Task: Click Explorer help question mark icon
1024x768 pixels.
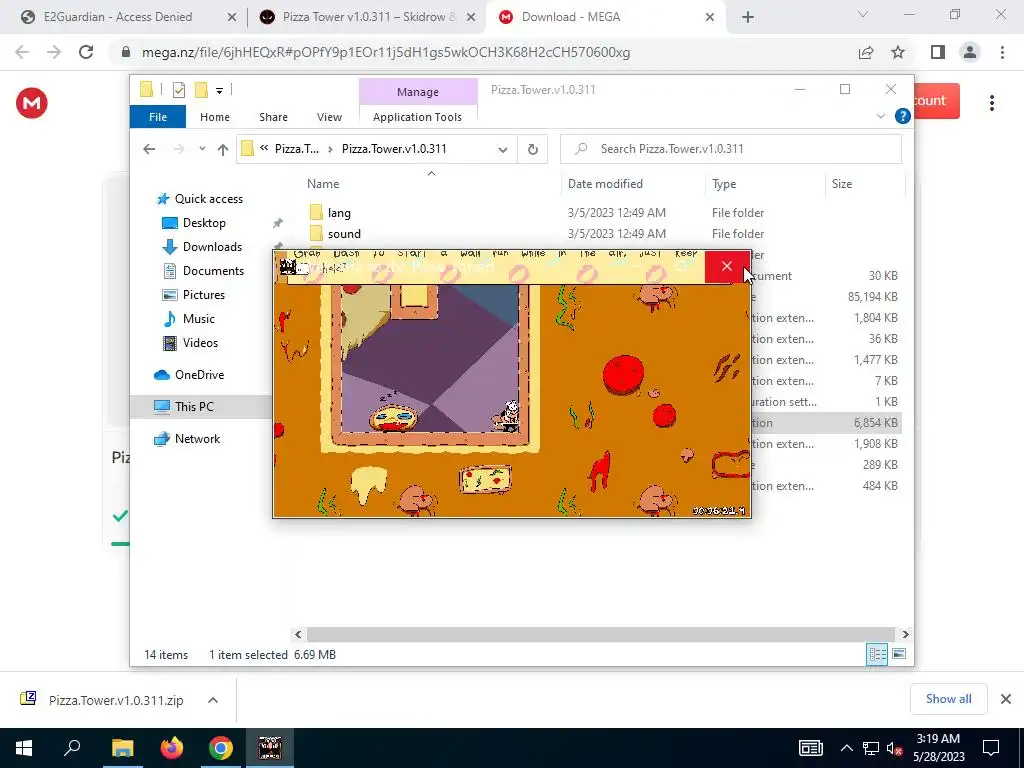Action: tap(903, 116)
